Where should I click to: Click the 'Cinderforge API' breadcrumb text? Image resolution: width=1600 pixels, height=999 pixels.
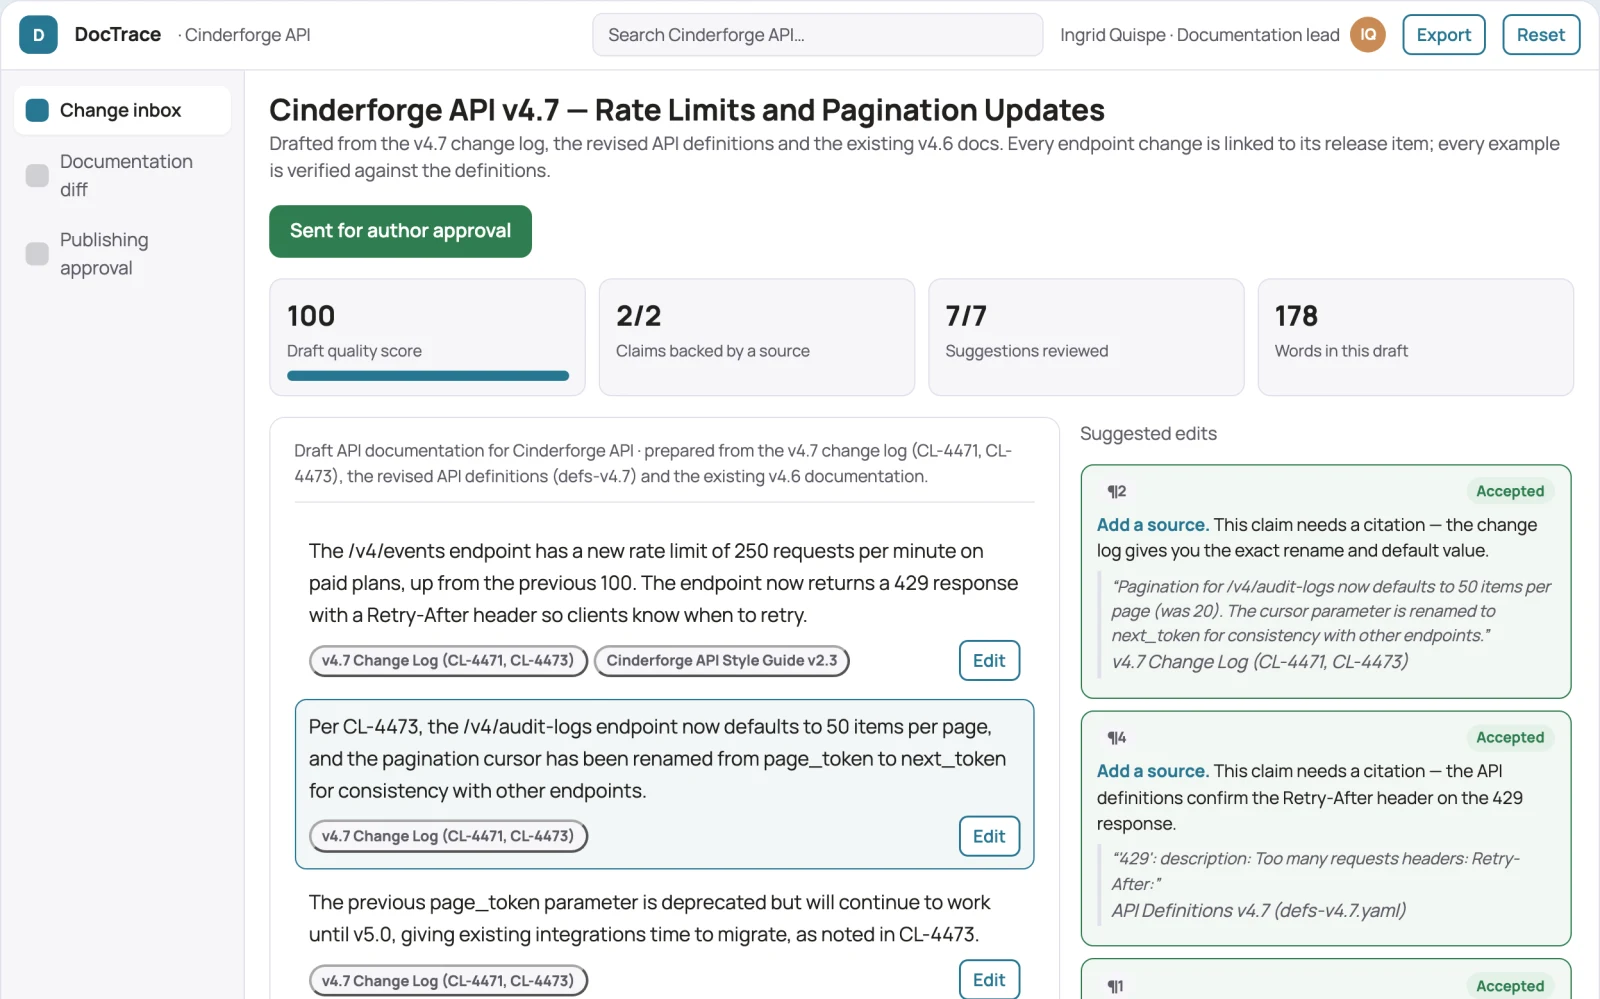[x=247, y=35]
